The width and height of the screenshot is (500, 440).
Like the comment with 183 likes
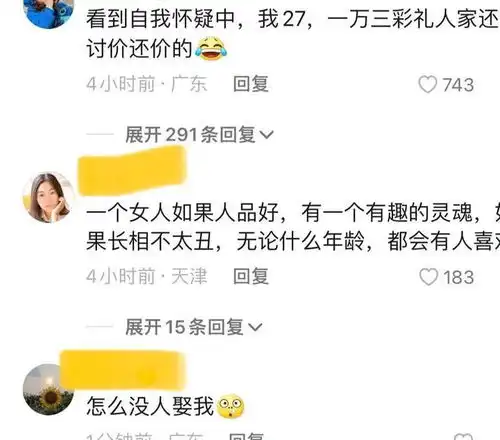428,277
